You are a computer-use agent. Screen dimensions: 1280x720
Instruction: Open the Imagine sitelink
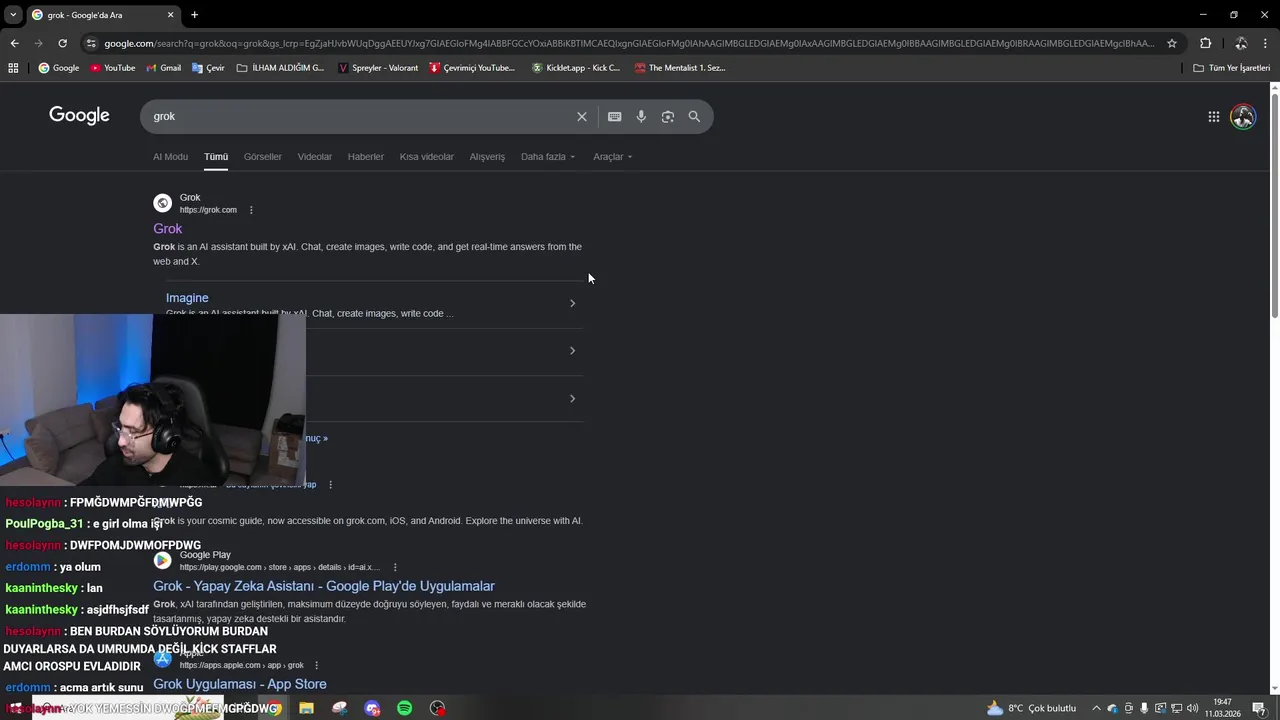point(187,298)
